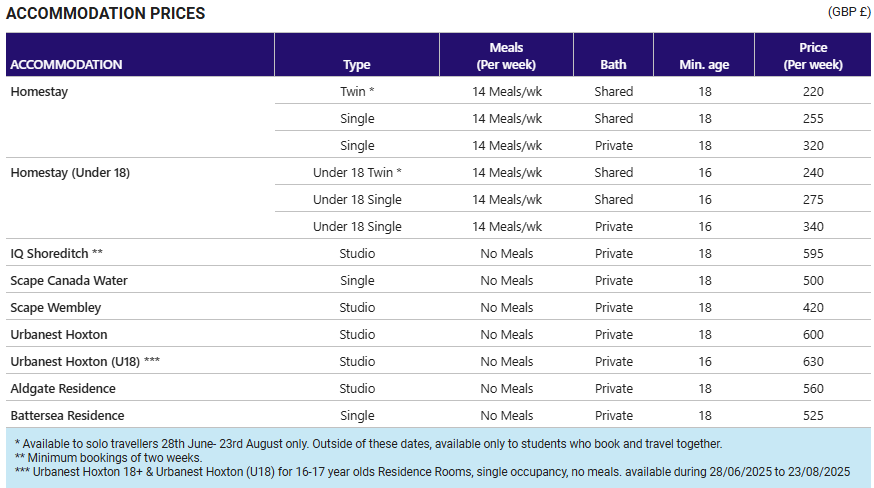Click the GBP £ currency label
This screenshot has width=874, height=488.
point(849,12)
